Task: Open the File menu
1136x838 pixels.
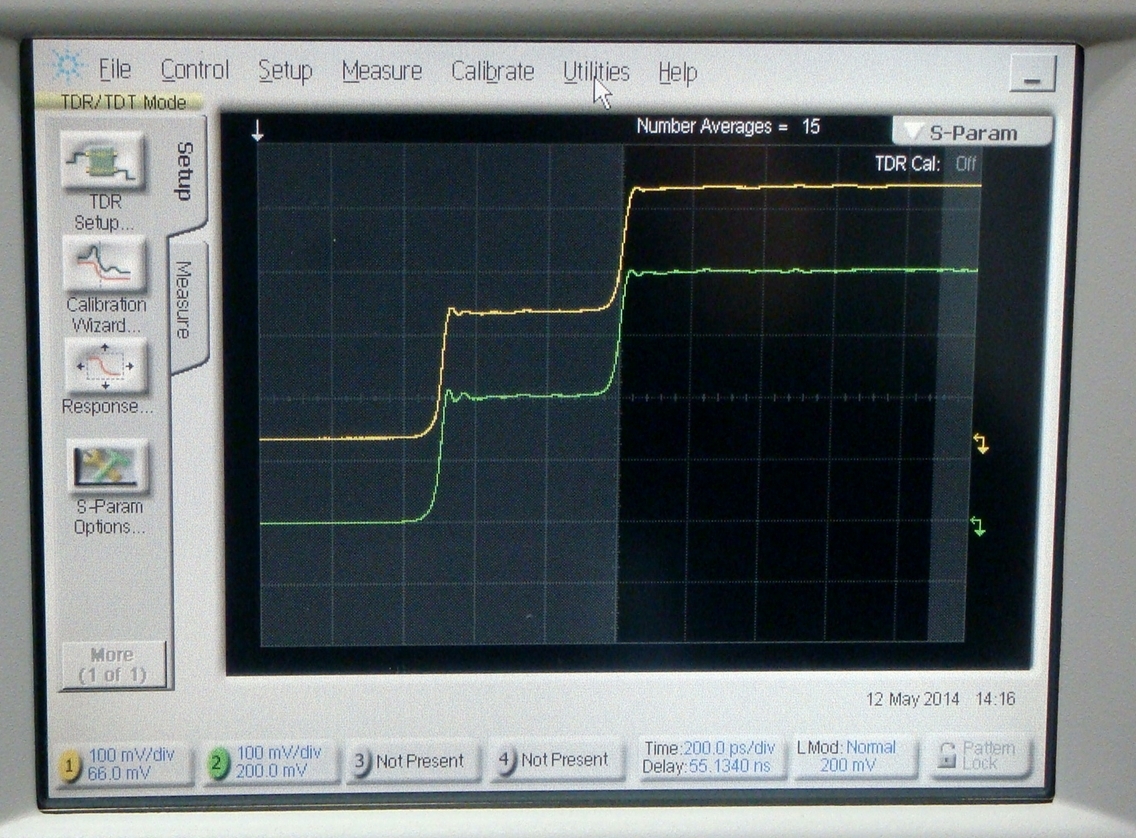Action: [x=114, y=70]
